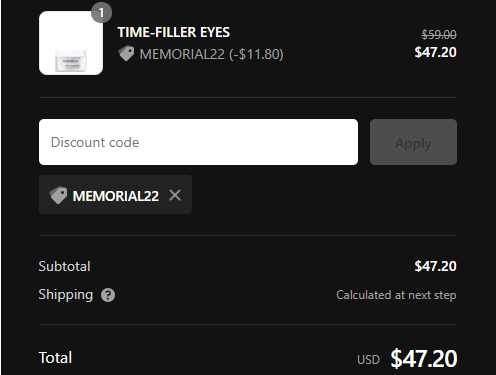The height and width of the screenshot is (375, 496).
Task: Click the Calculated at next step text
Action: [x=396, y=295]
